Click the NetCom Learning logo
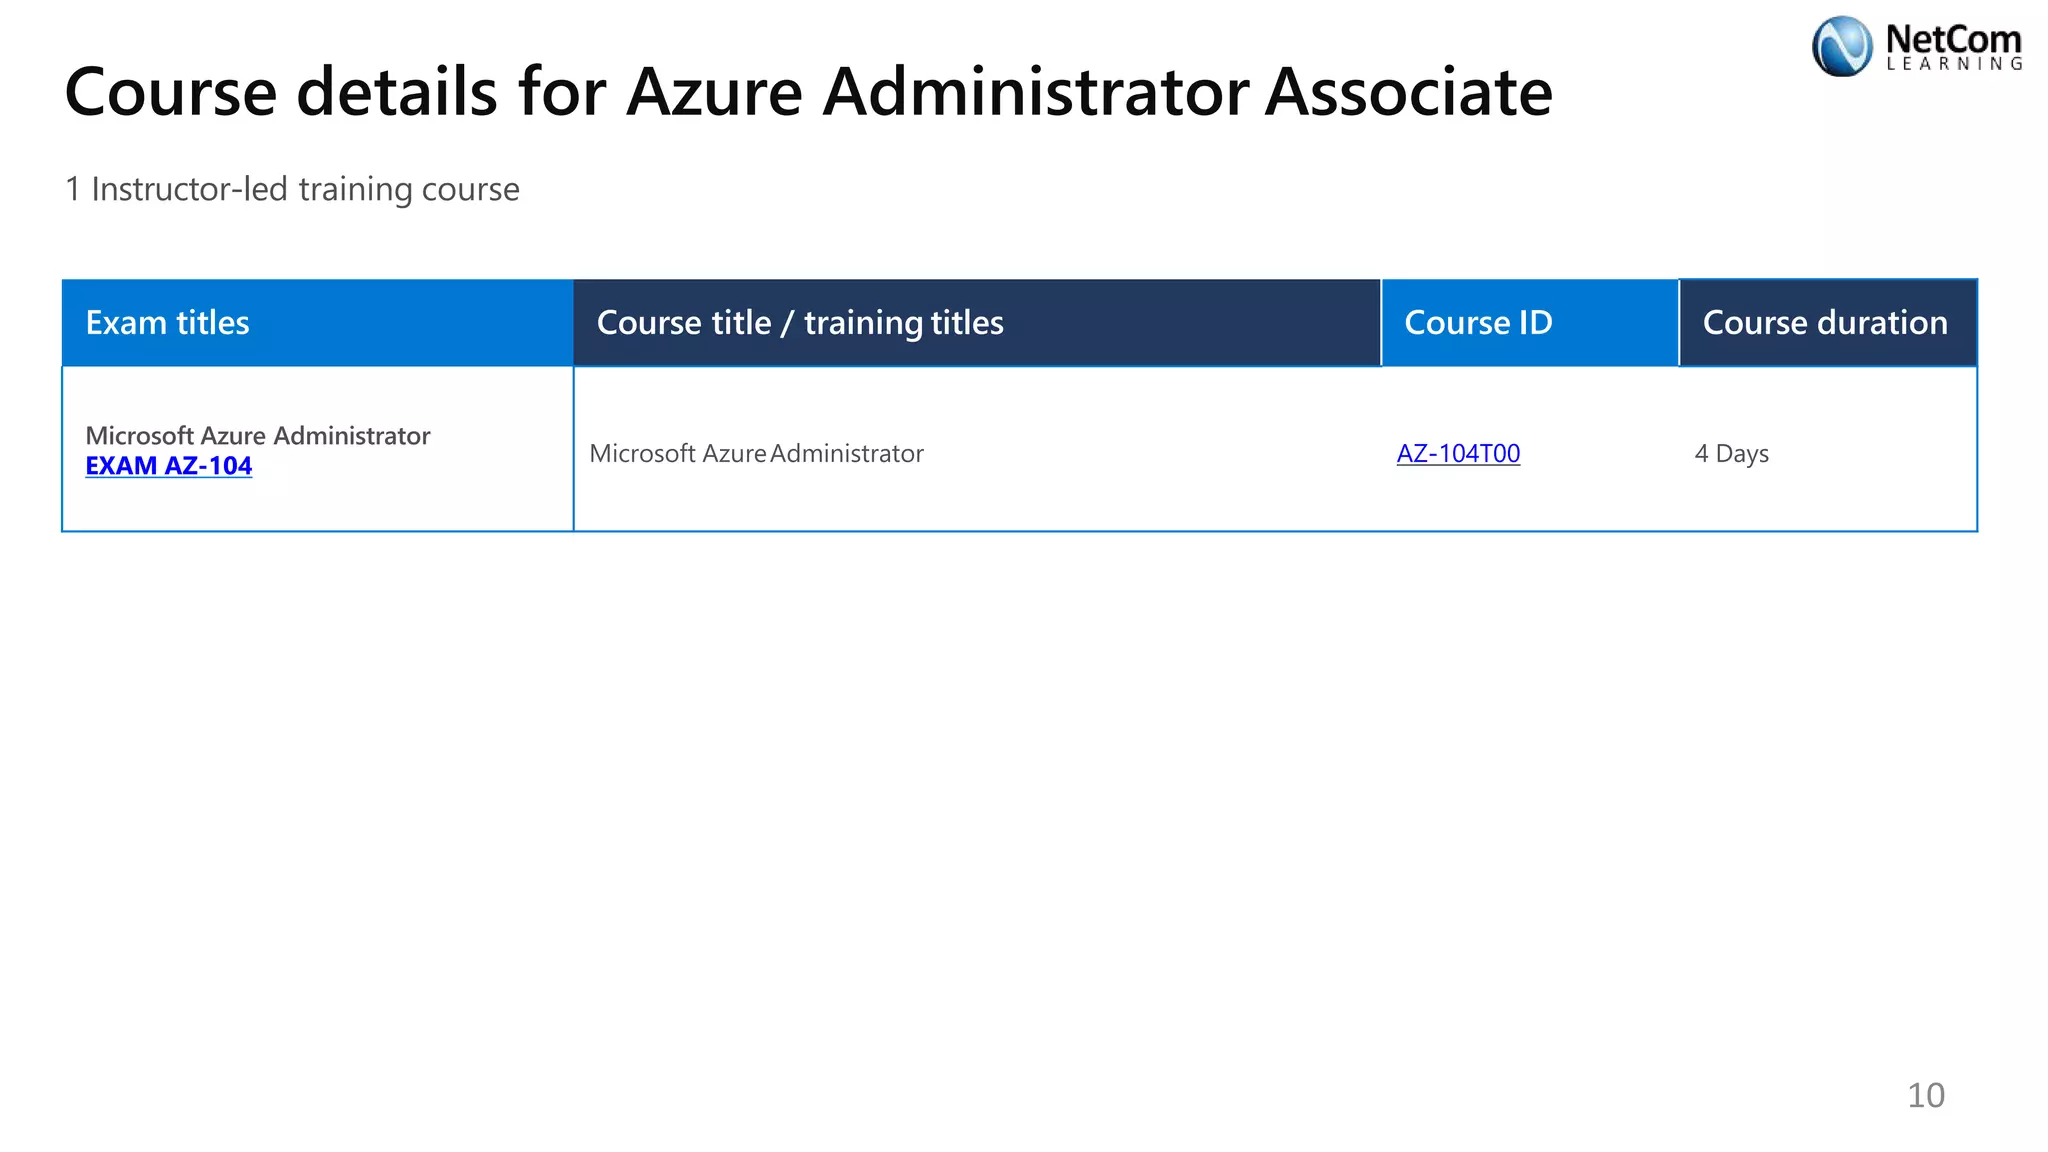 click(1917, 47)
